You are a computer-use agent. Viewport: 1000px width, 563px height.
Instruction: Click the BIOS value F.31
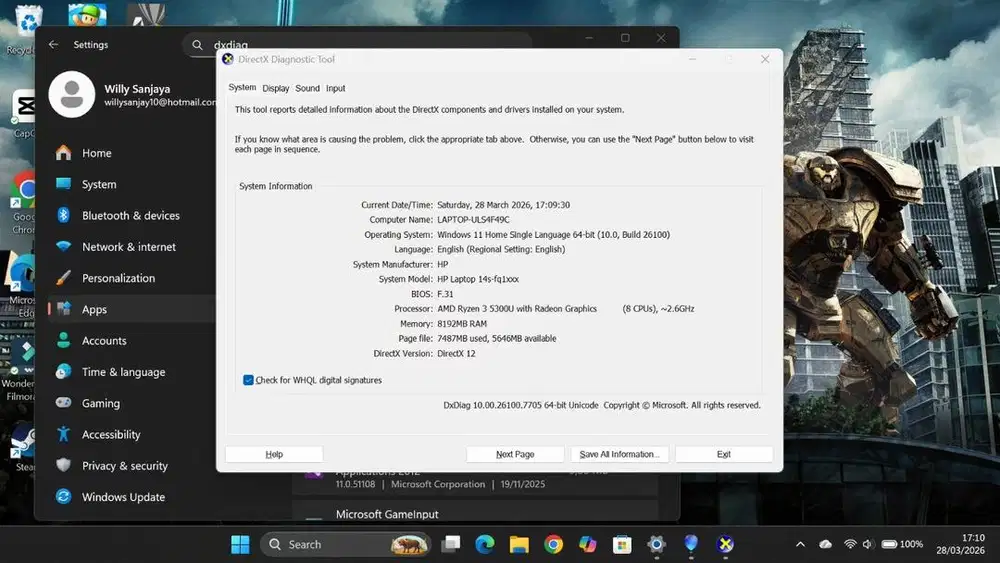(445, 294)
